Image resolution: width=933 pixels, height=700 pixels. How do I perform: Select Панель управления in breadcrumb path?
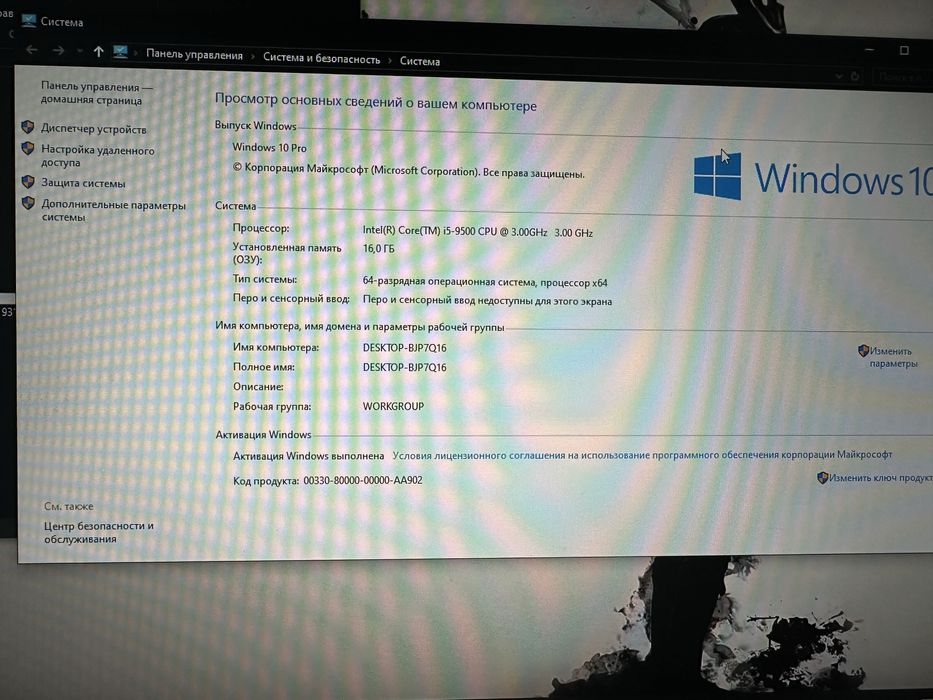click(x=195, y=55)
